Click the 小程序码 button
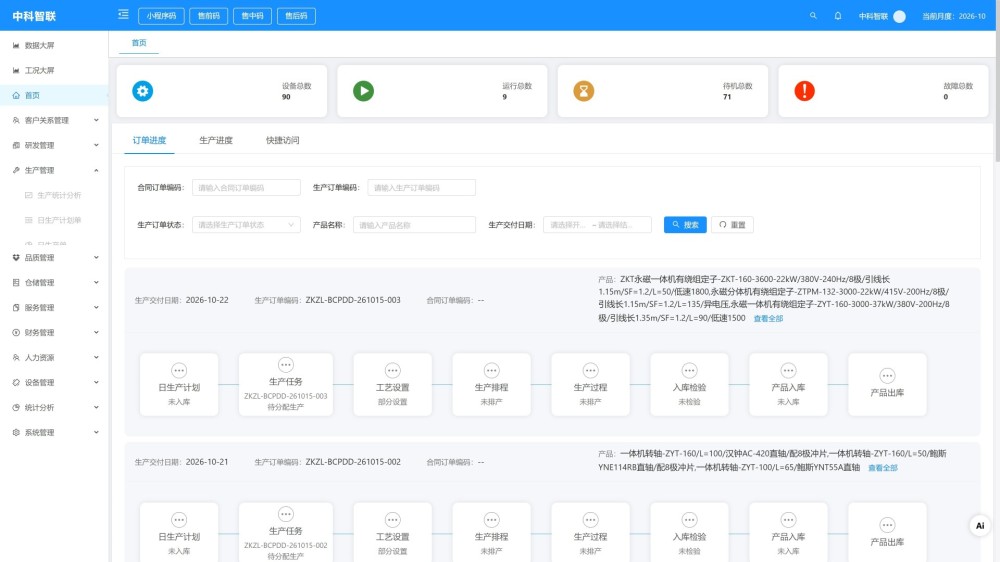 click(x=161, y=16)
